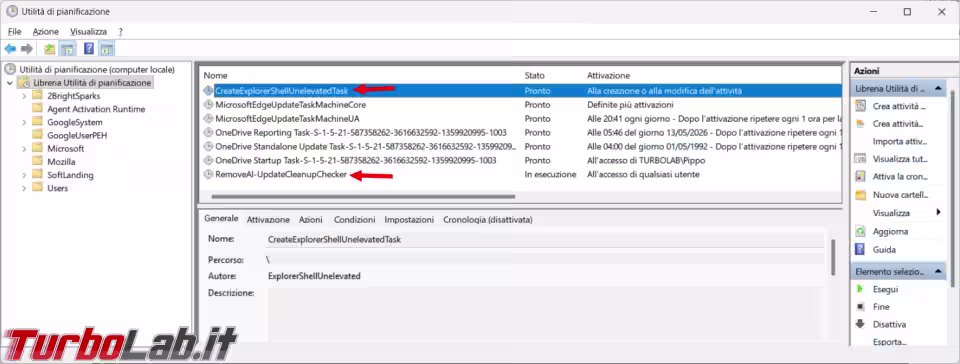Click the Aggiorna refresh icon
Image resolution: width=960 pixels, height=364 pixels.
861,232
